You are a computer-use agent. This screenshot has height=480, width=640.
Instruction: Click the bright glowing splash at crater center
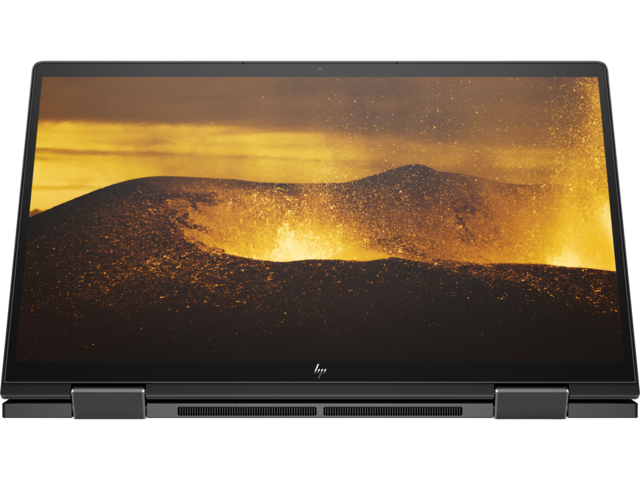click(x=300, y=238)
